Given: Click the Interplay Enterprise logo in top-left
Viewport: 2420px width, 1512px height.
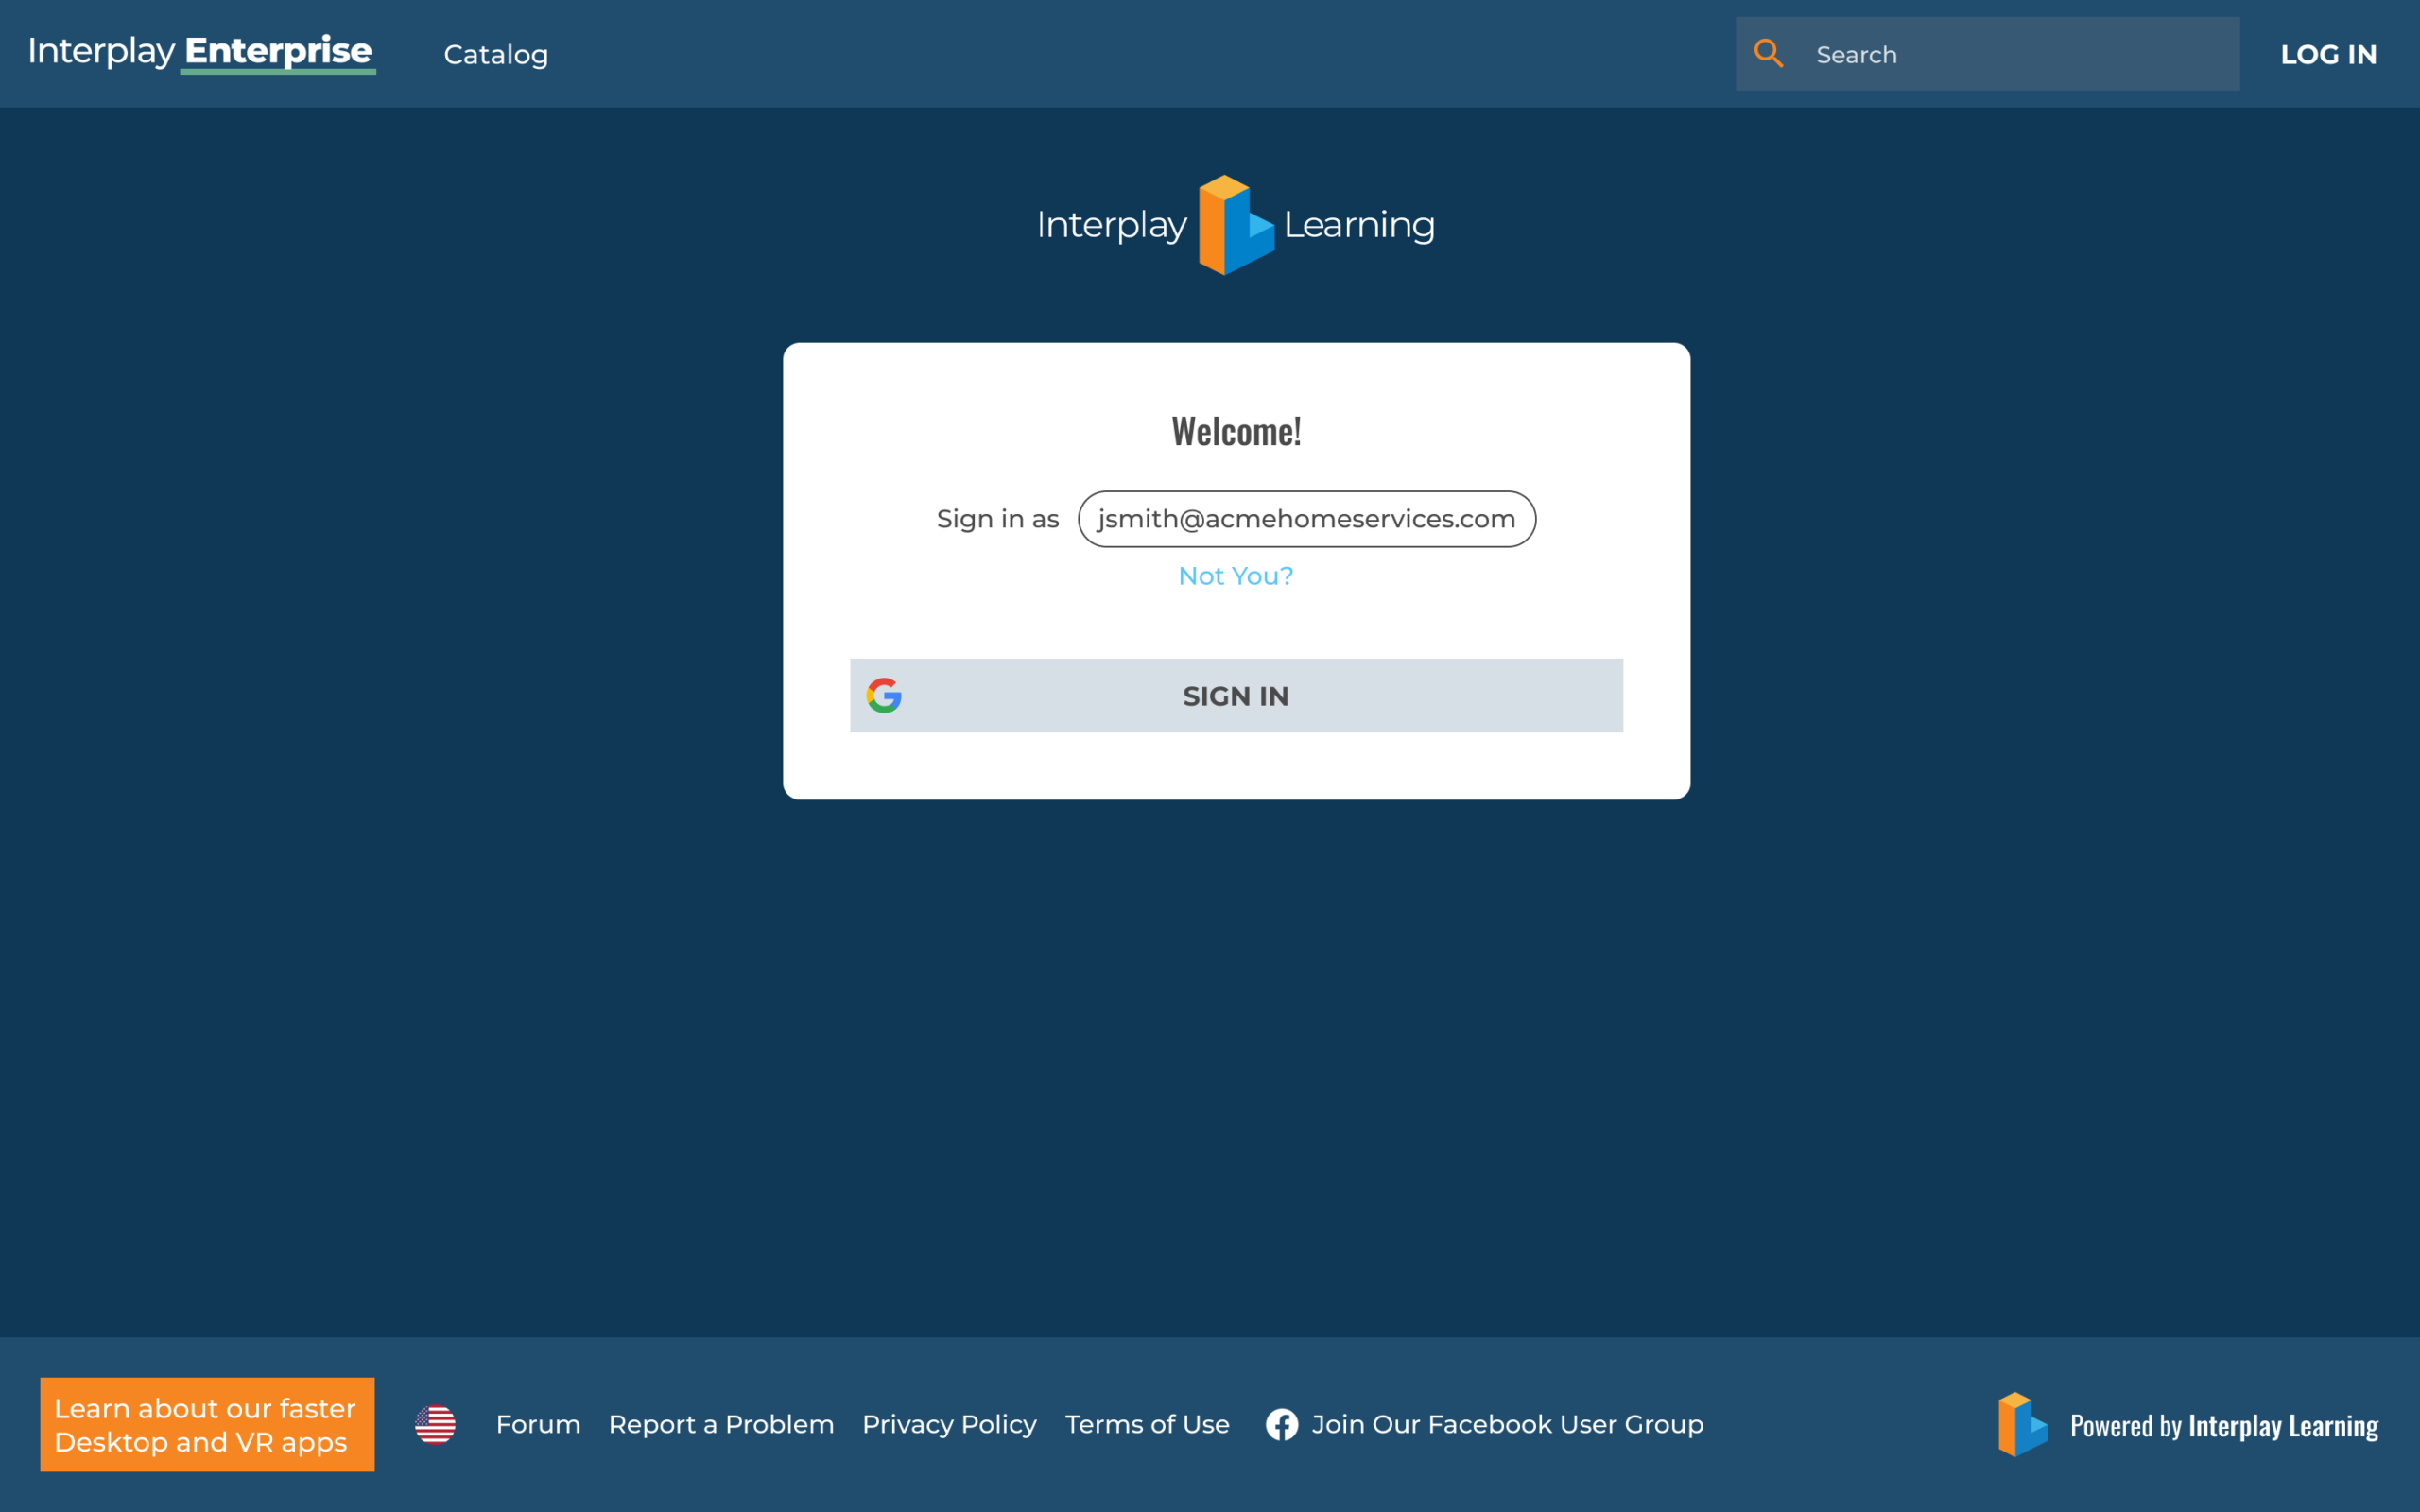Looking at the screenshot, I should (200, 52).
